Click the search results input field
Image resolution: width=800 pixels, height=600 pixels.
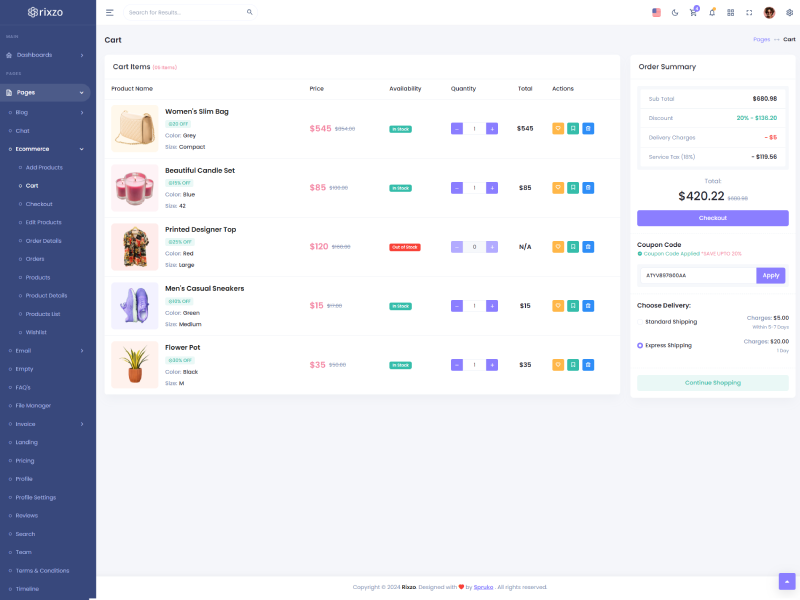pyautogui.click(x=185, y=12)
